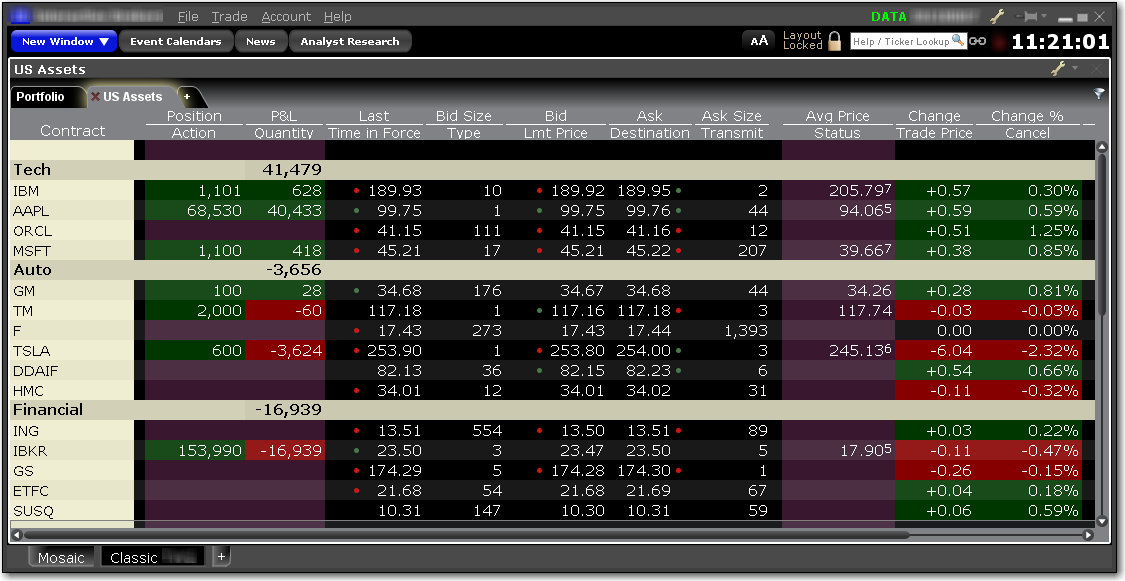Select the TSLA contract row
Image resolution: width=1125 pixels, height=581 pixels.
553,351
